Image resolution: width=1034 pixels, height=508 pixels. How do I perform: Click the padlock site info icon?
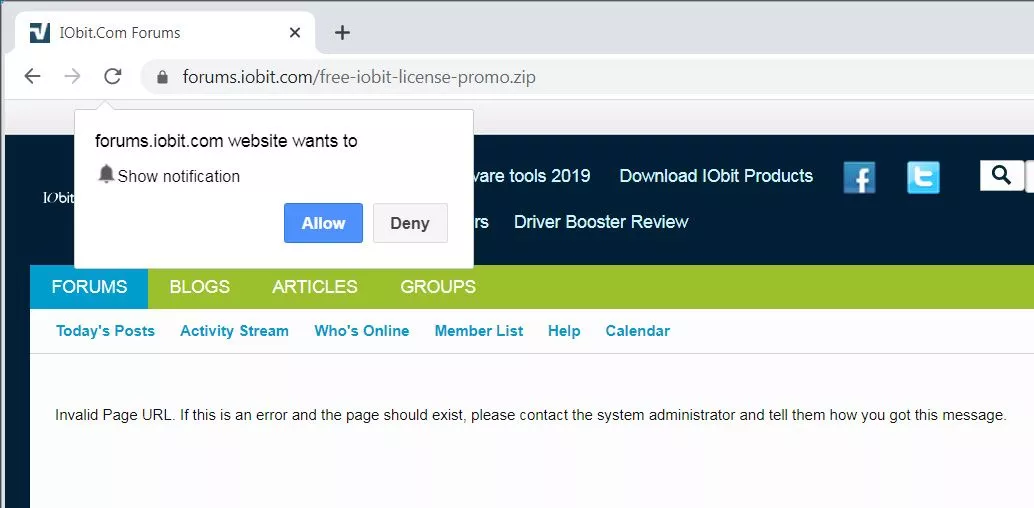161,77
